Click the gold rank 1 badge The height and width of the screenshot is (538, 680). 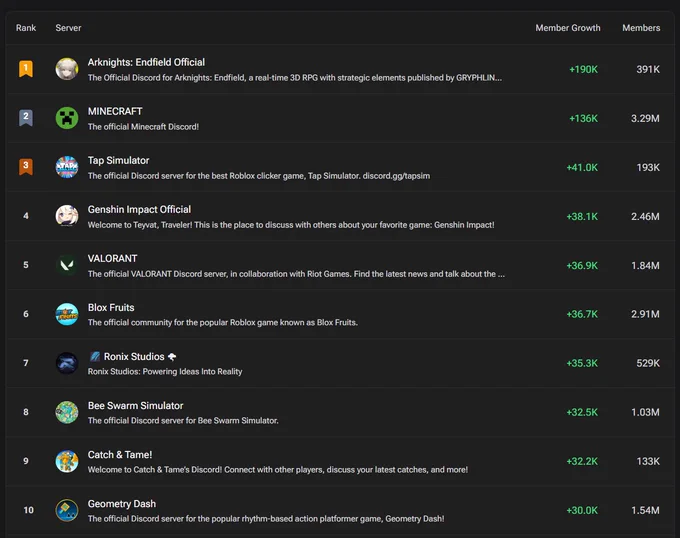(x=26, y=69)
